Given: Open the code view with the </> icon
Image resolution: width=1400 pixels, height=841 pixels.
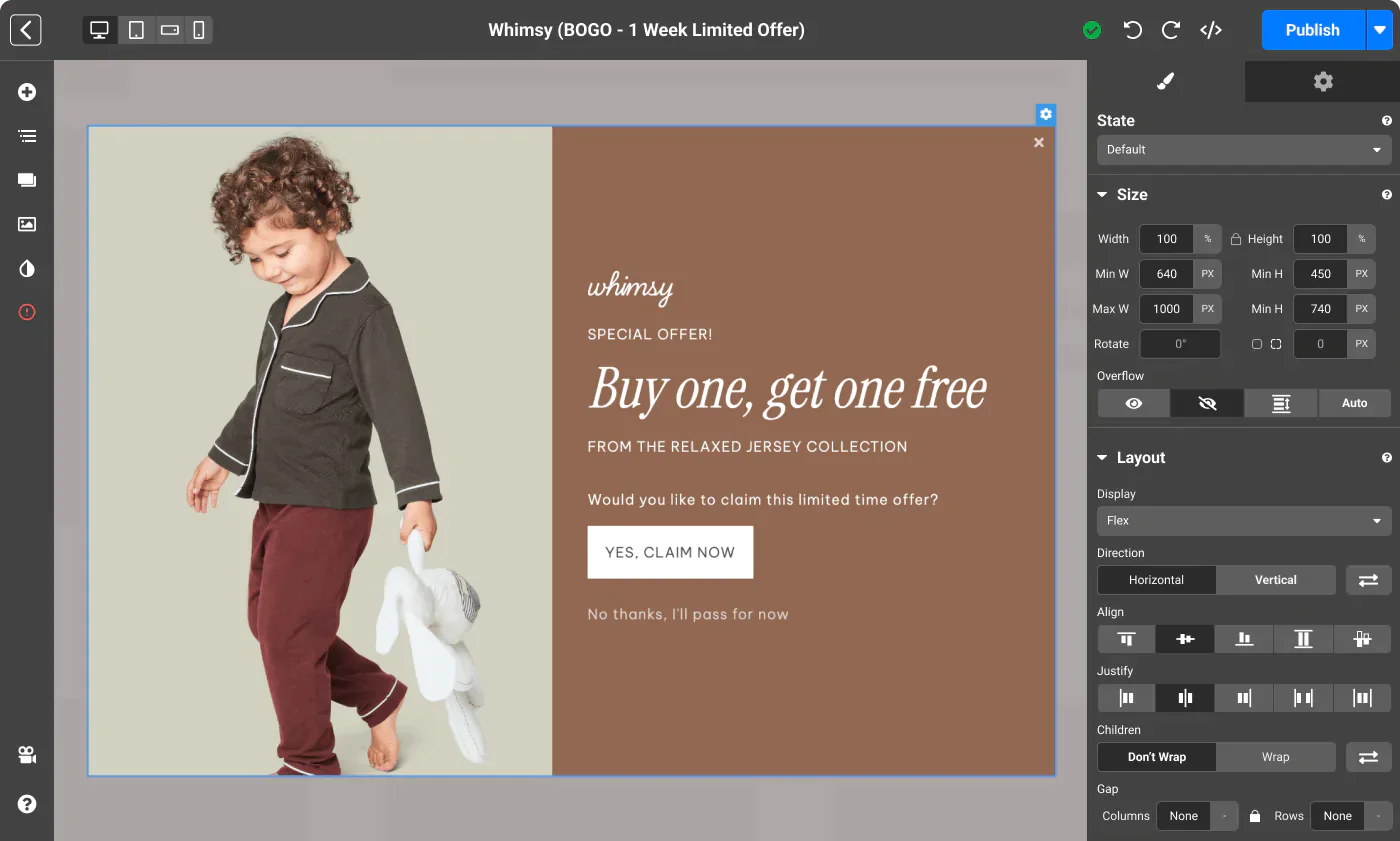Looking at the screenshot, I should 1211,30.
